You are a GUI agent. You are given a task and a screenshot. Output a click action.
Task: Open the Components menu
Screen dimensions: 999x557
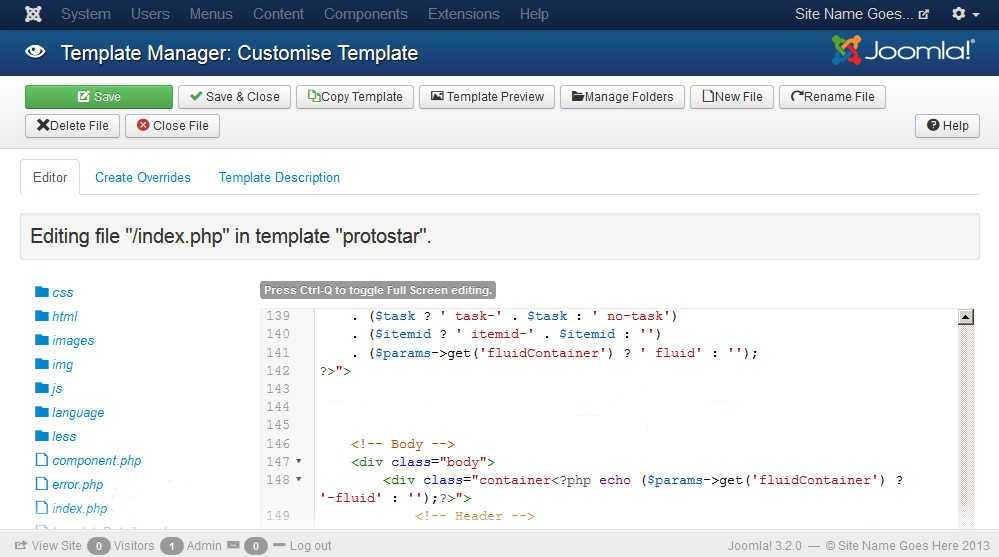pyautogui.click(x=365, y=14)
